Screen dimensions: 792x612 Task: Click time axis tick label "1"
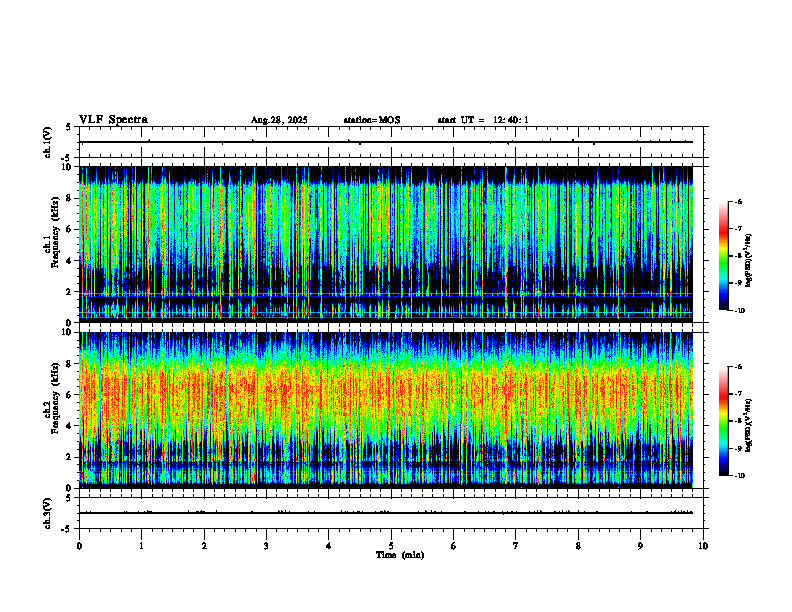[x=141, y=546]
